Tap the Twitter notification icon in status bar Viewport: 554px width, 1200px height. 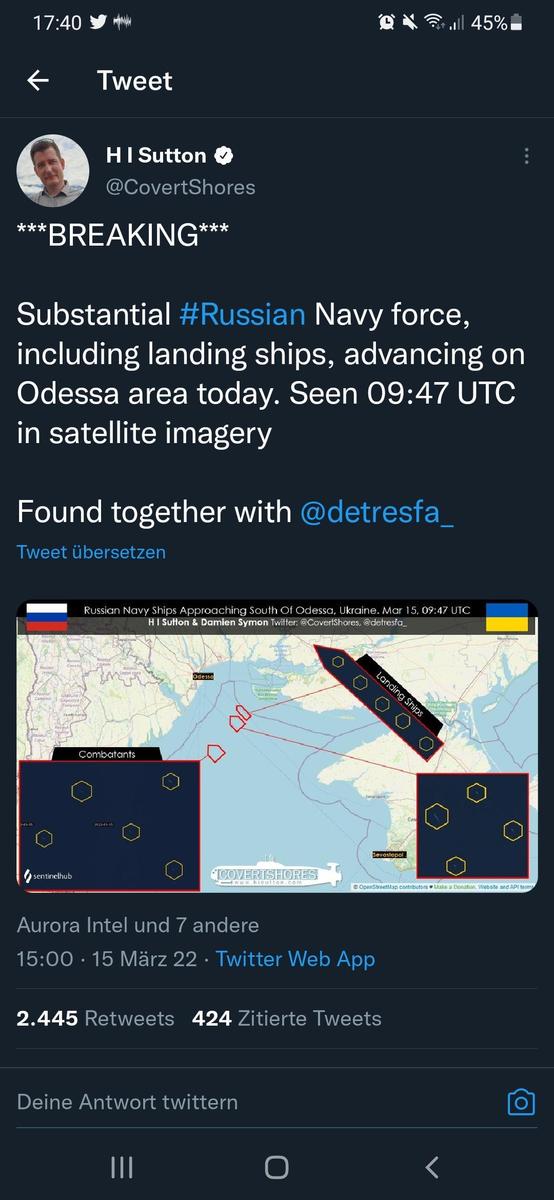[98, 22]
